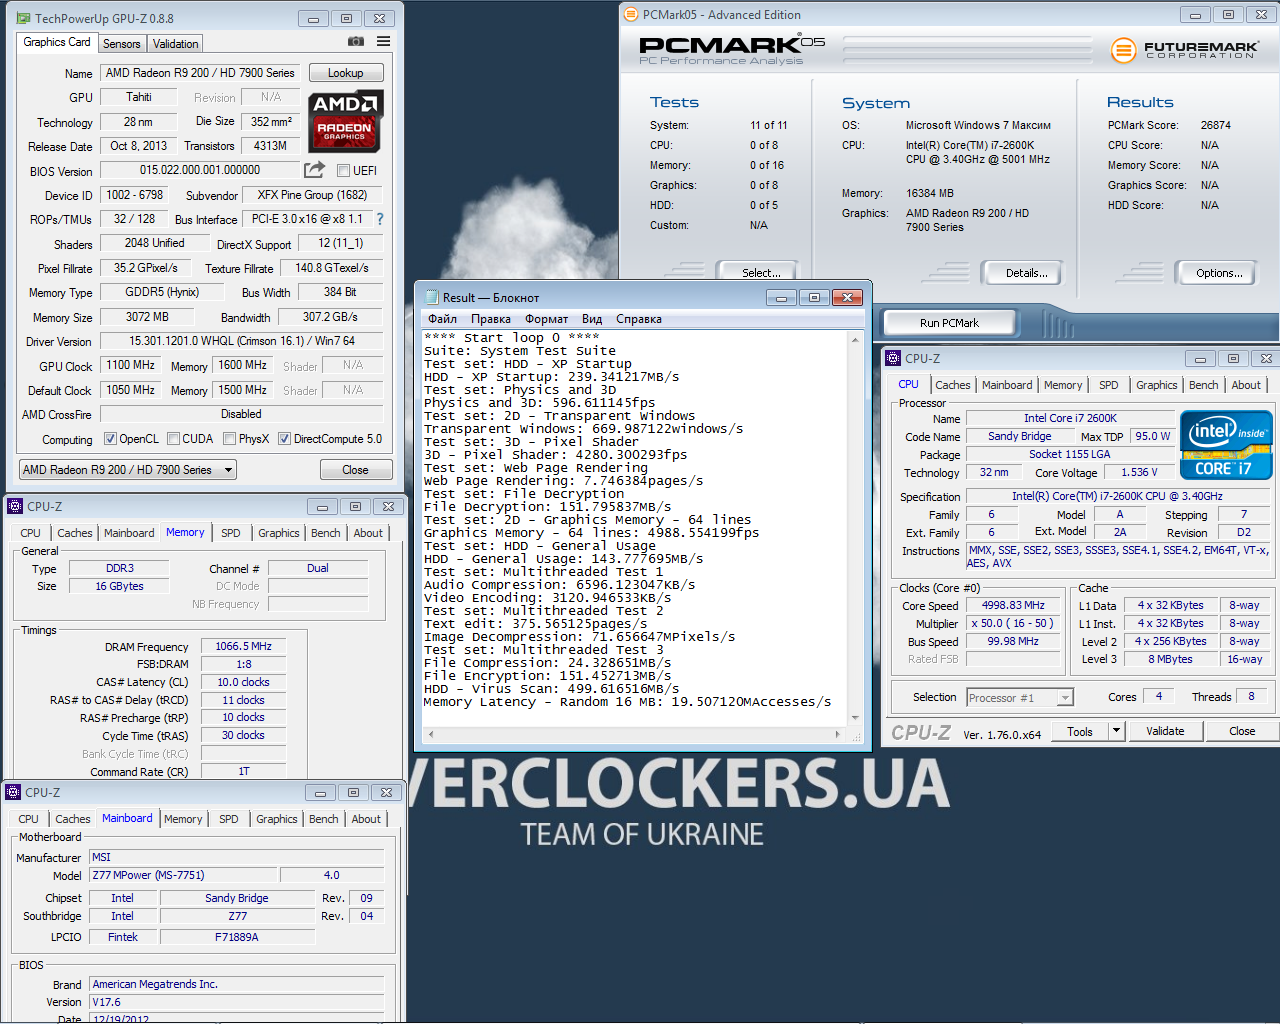The image size is (1280, 1024).
Task: Click the Multiplier x 50.0 value
Action: [x=1013, y=623]
